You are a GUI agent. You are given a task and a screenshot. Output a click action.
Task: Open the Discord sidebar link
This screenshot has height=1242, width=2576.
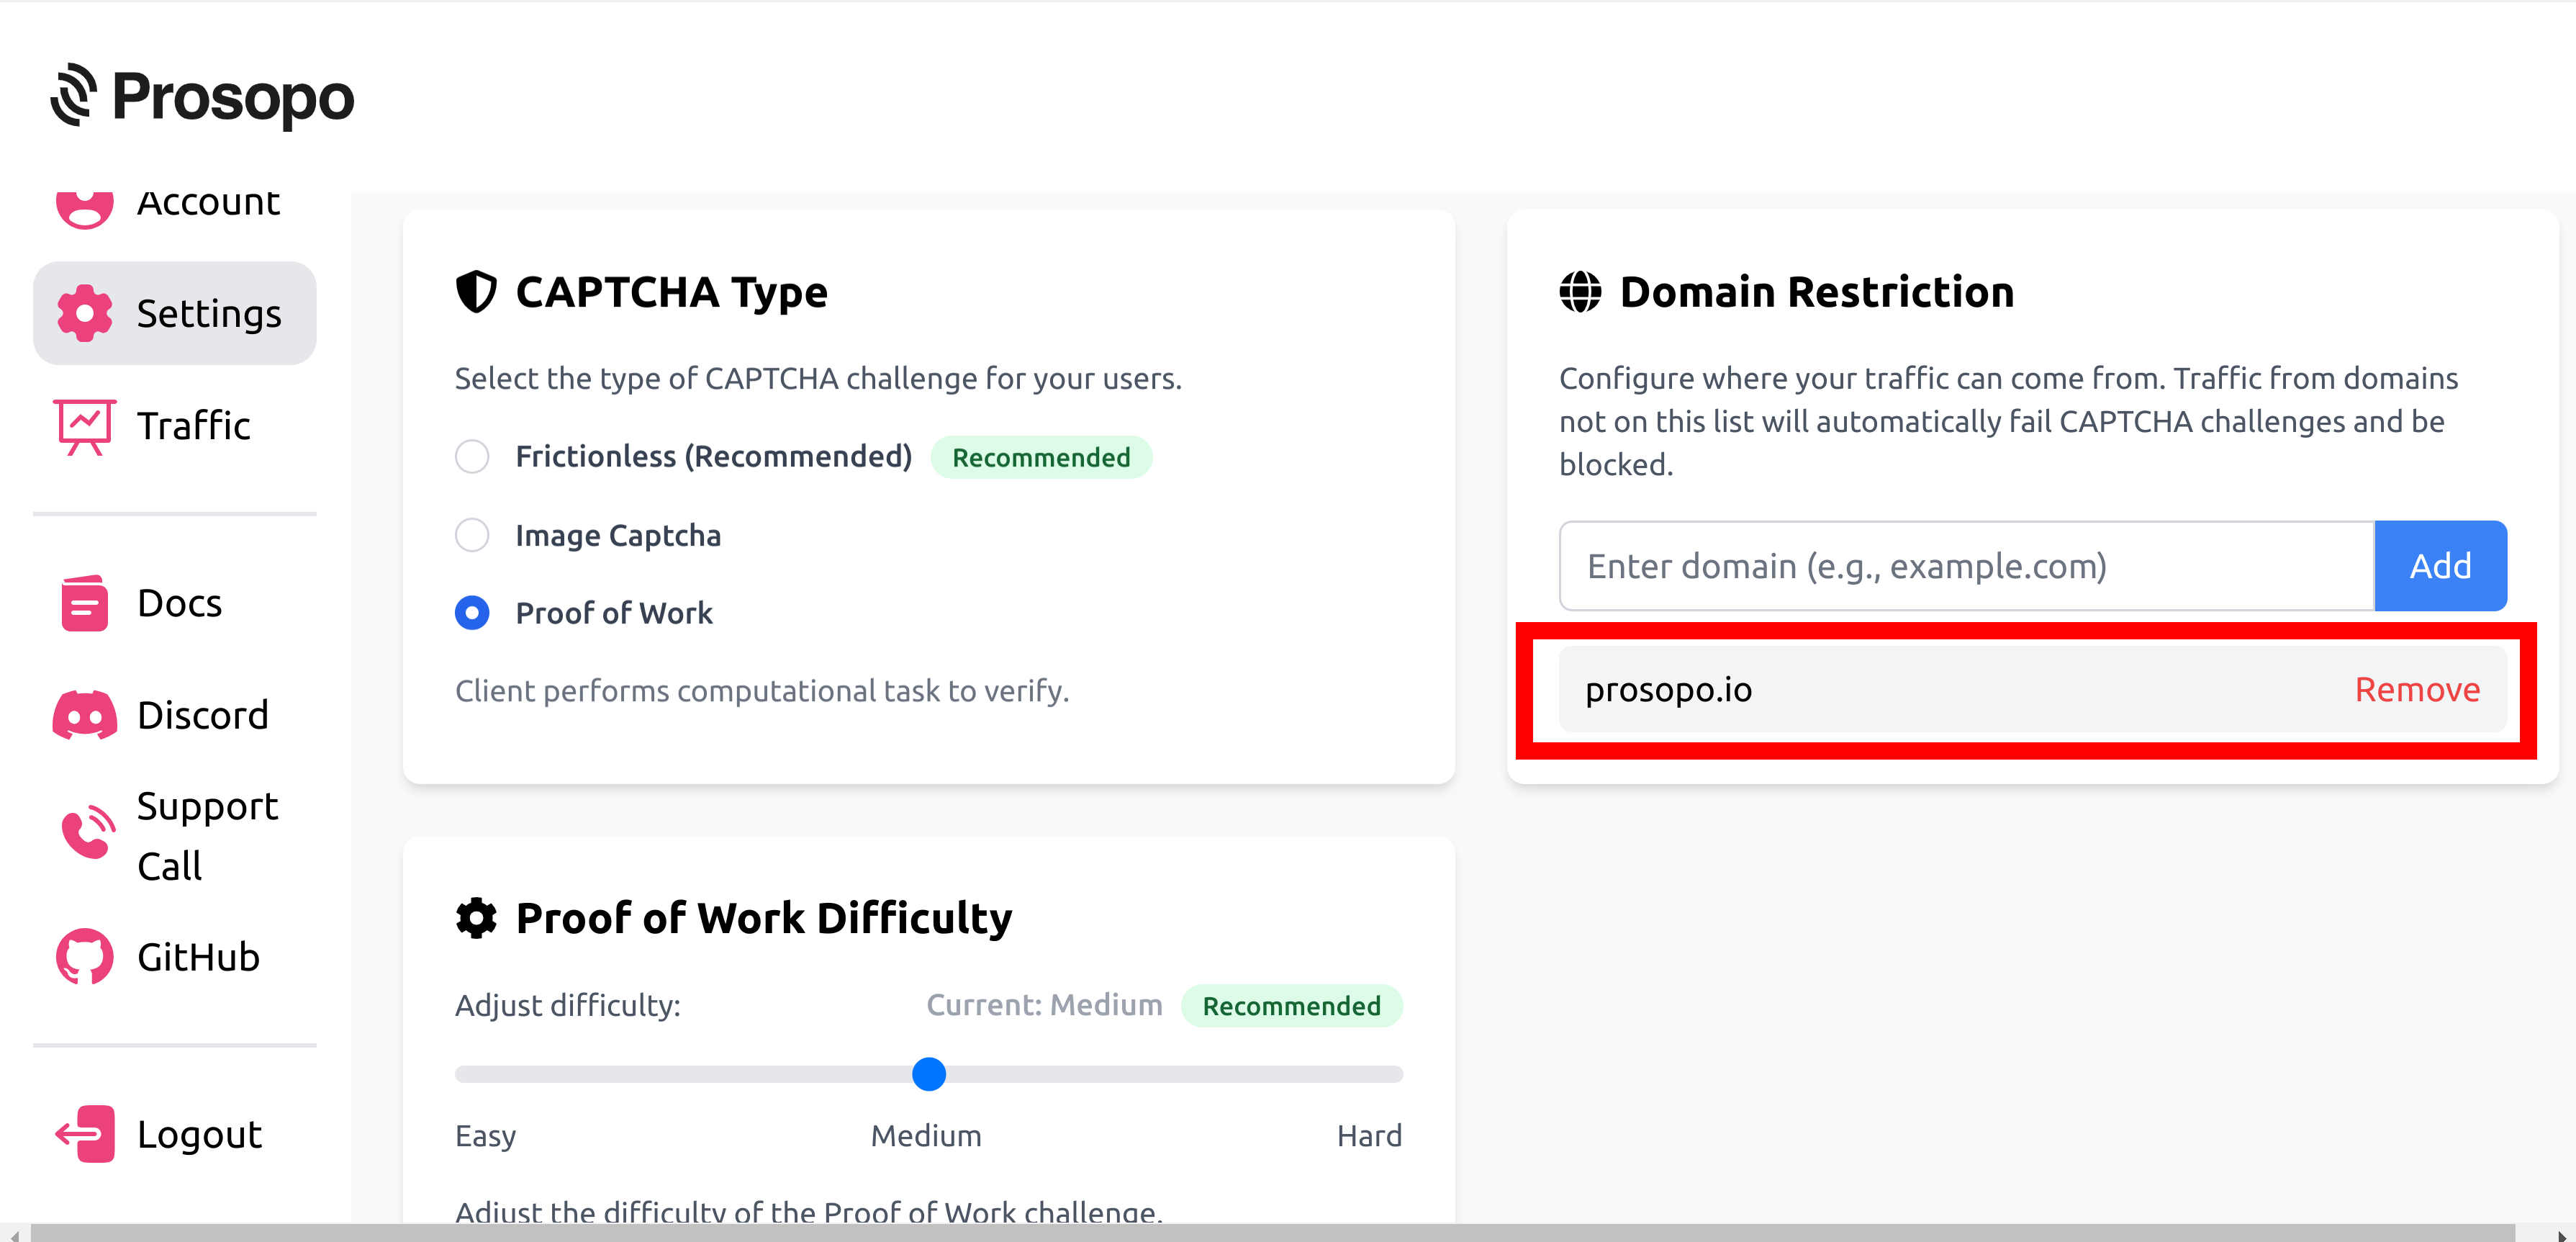(x=175, y=716)
